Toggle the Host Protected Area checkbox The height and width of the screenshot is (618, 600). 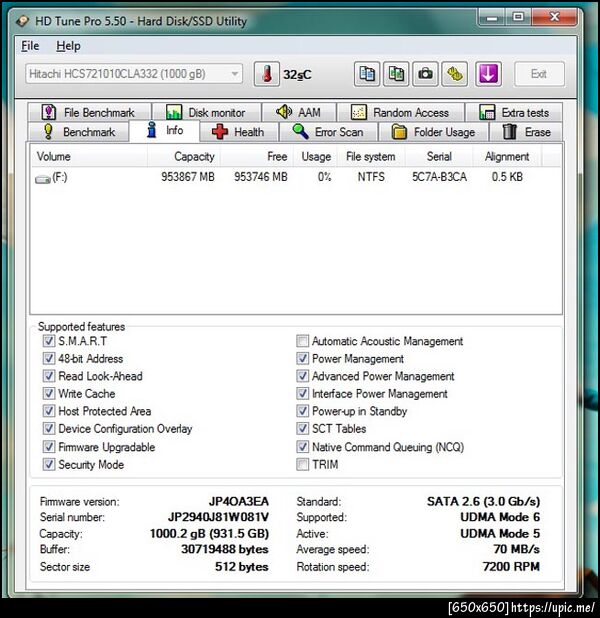click(48, 411)
